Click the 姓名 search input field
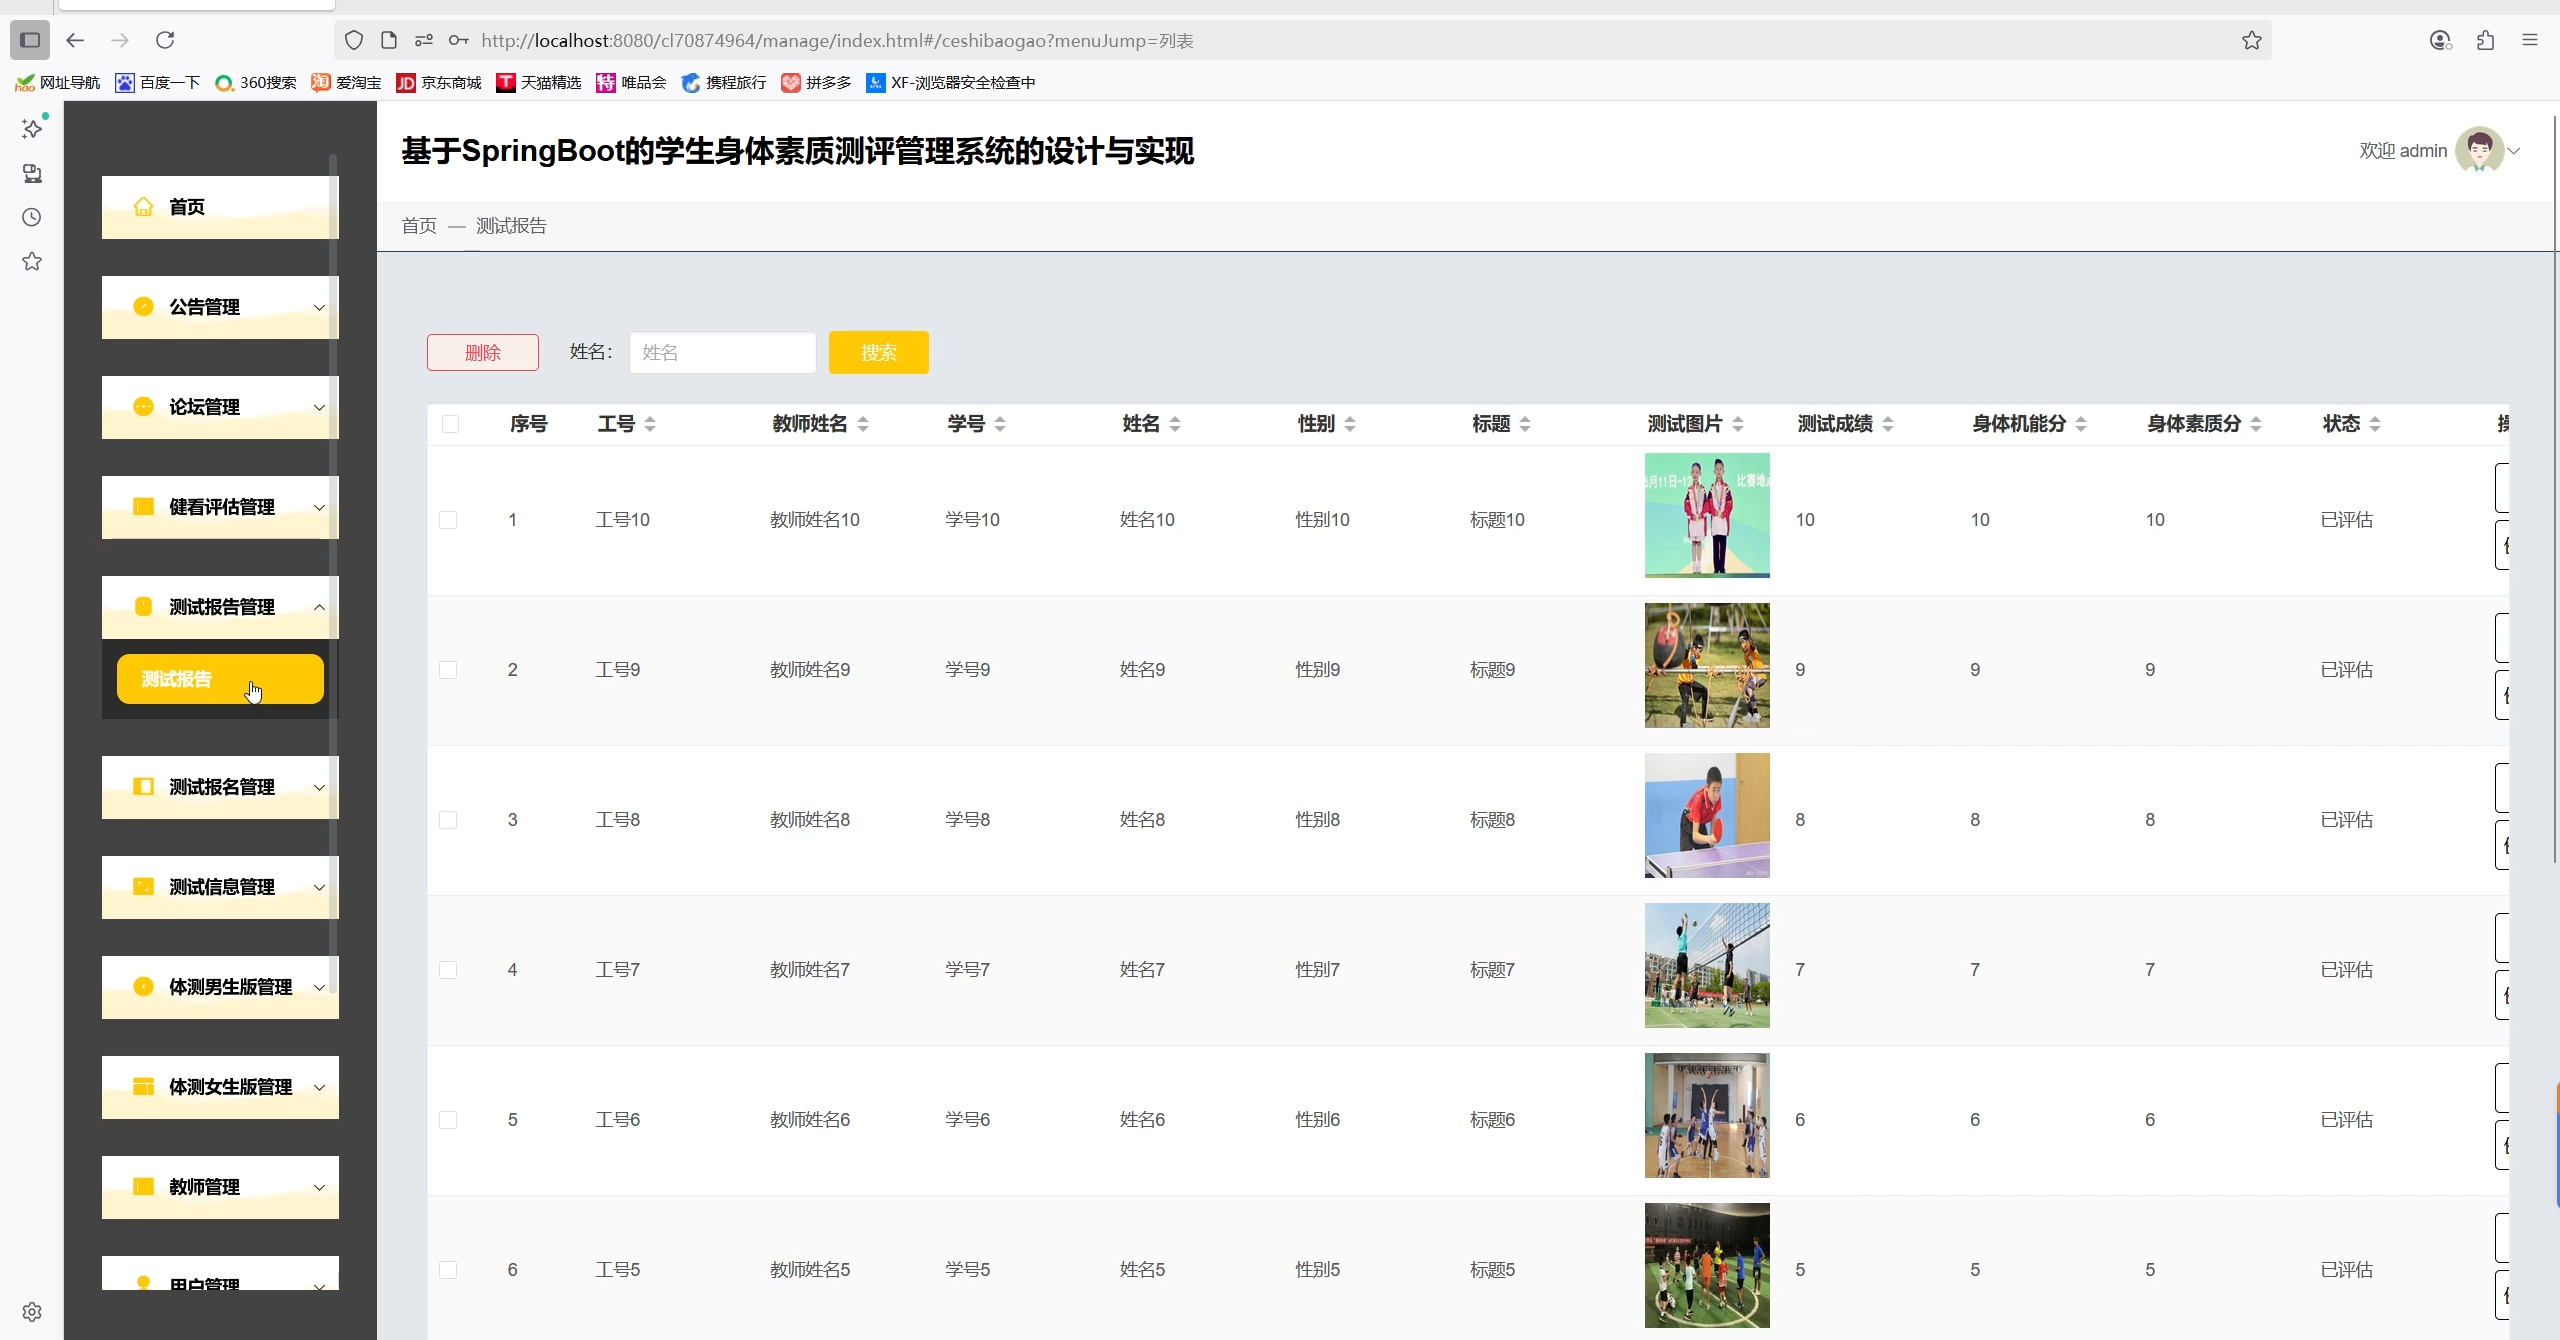The image size is (2560, 1340). [x=722, y=352]
